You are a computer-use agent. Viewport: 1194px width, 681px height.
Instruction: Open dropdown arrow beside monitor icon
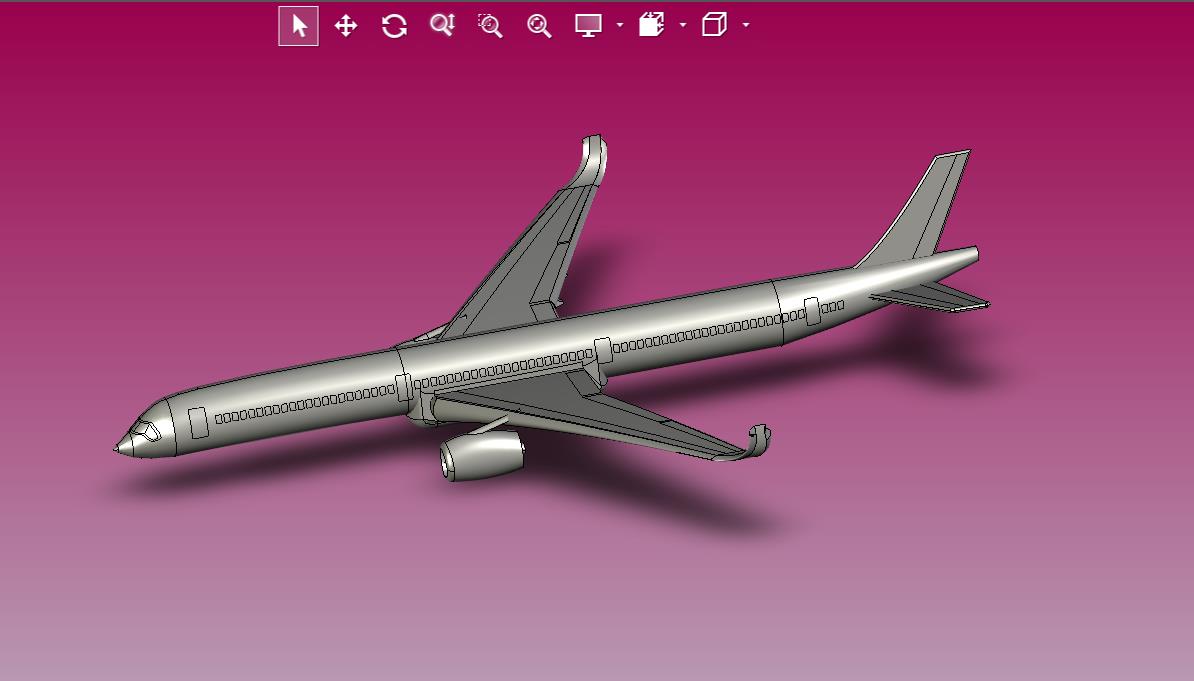(620, 25)
